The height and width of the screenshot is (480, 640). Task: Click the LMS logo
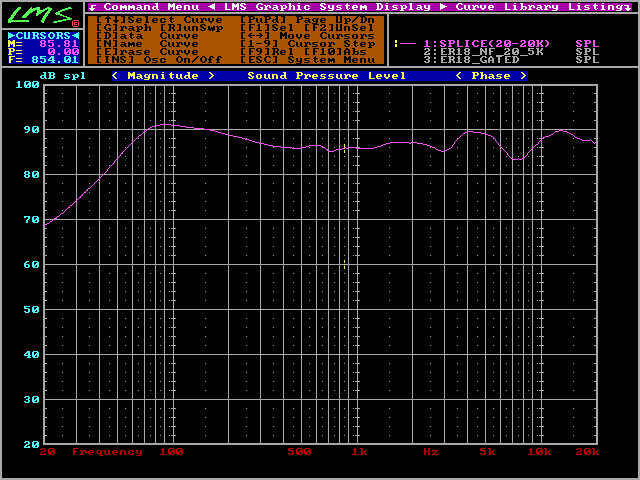tap(42, 15)
